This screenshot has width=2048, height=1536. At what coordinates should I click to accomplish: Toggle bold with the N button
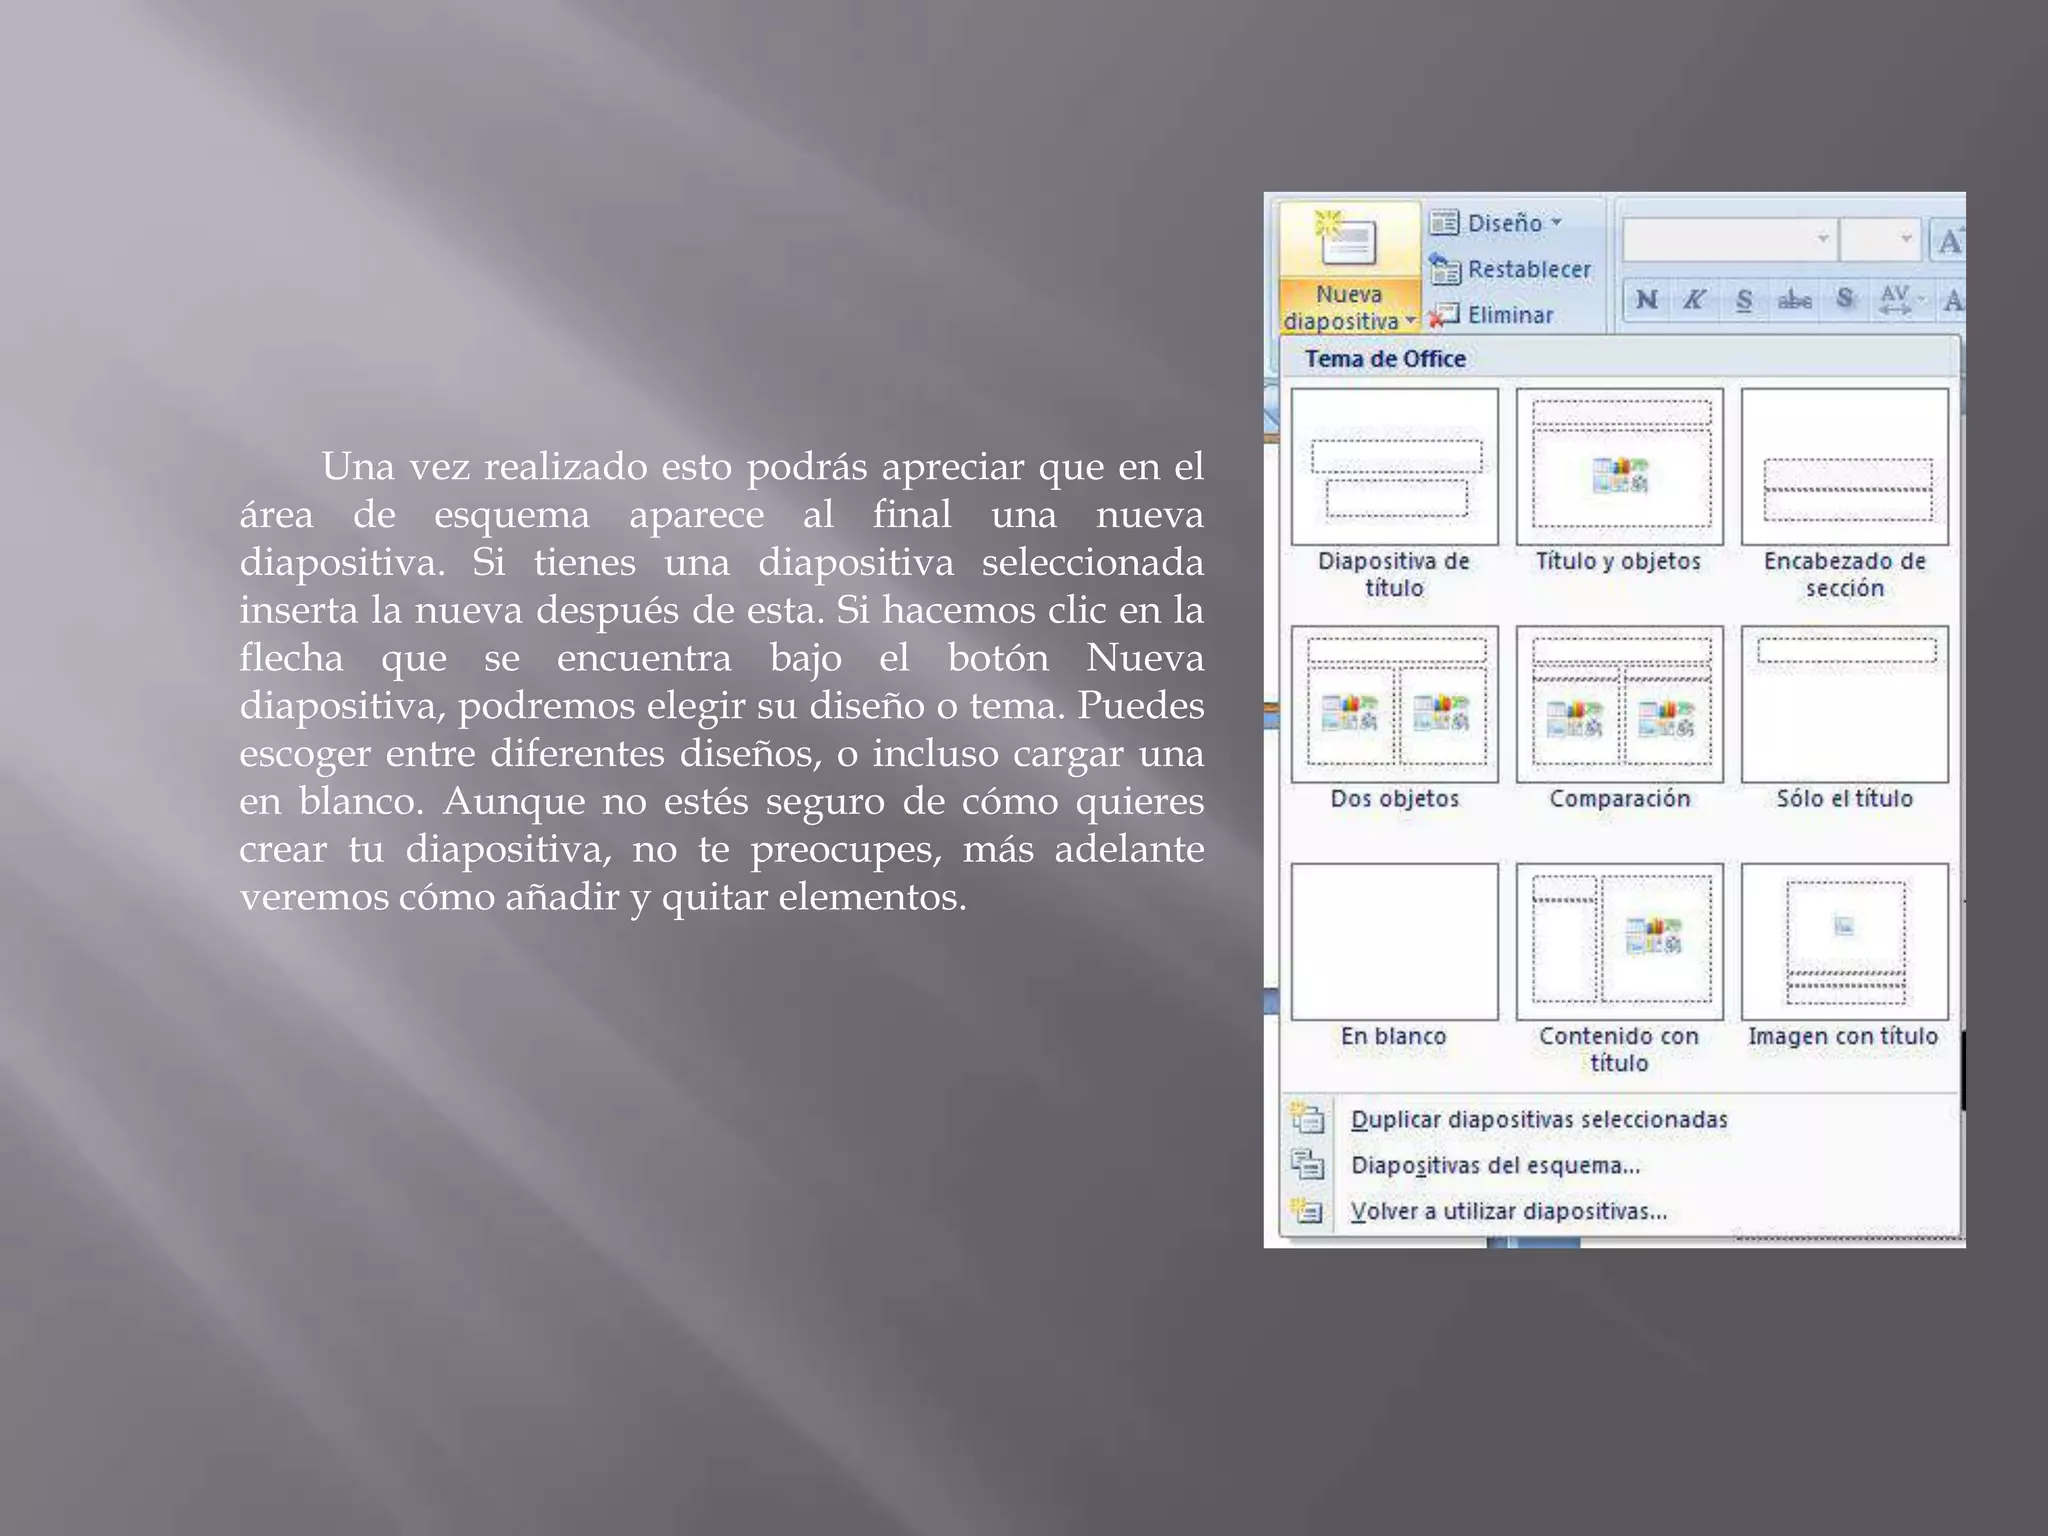[x=1647, y=299]
